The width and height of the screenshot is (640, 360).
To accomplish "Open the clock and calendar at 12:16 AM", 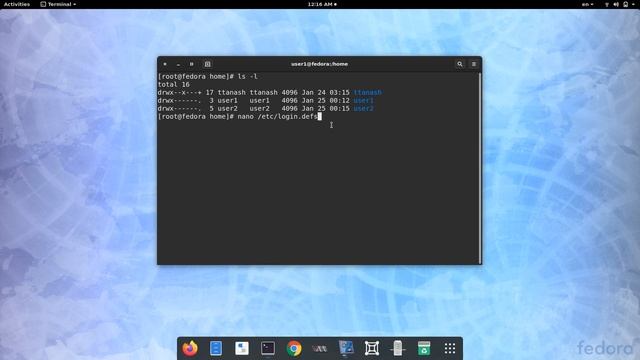I will click(x=322, y=4).
